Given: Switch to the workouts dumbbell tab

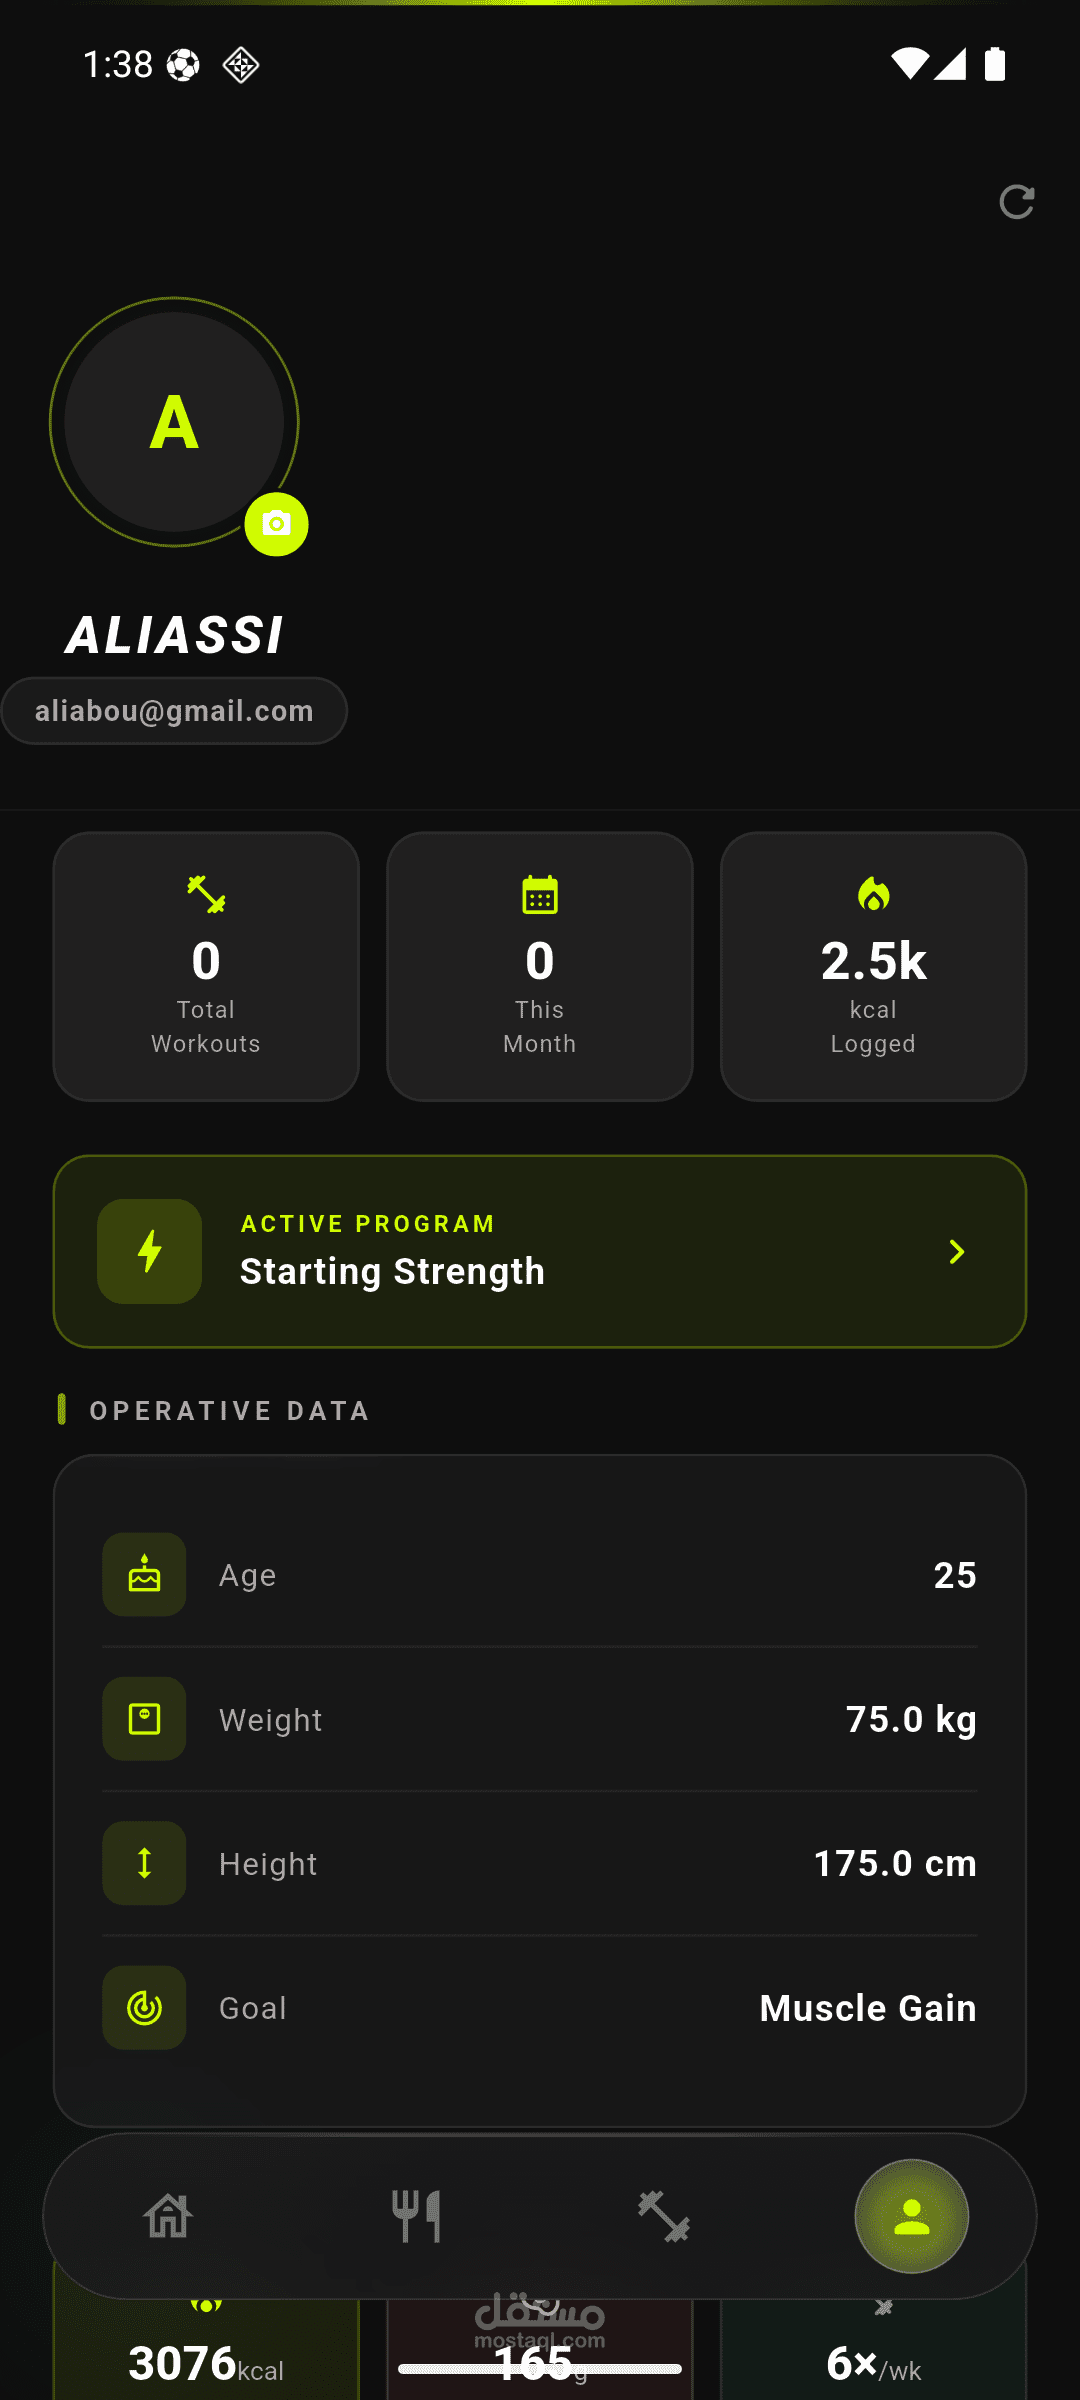Looking at the screenshot, I should pyautogui.click(x=664, y=2216).
